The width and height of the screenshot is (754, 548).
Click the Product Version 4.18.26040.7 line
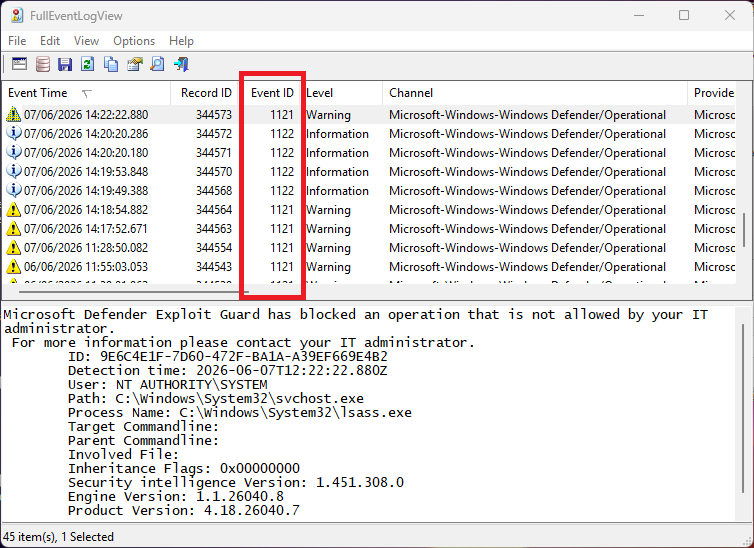pyautogui.click(x=184, y=510)
